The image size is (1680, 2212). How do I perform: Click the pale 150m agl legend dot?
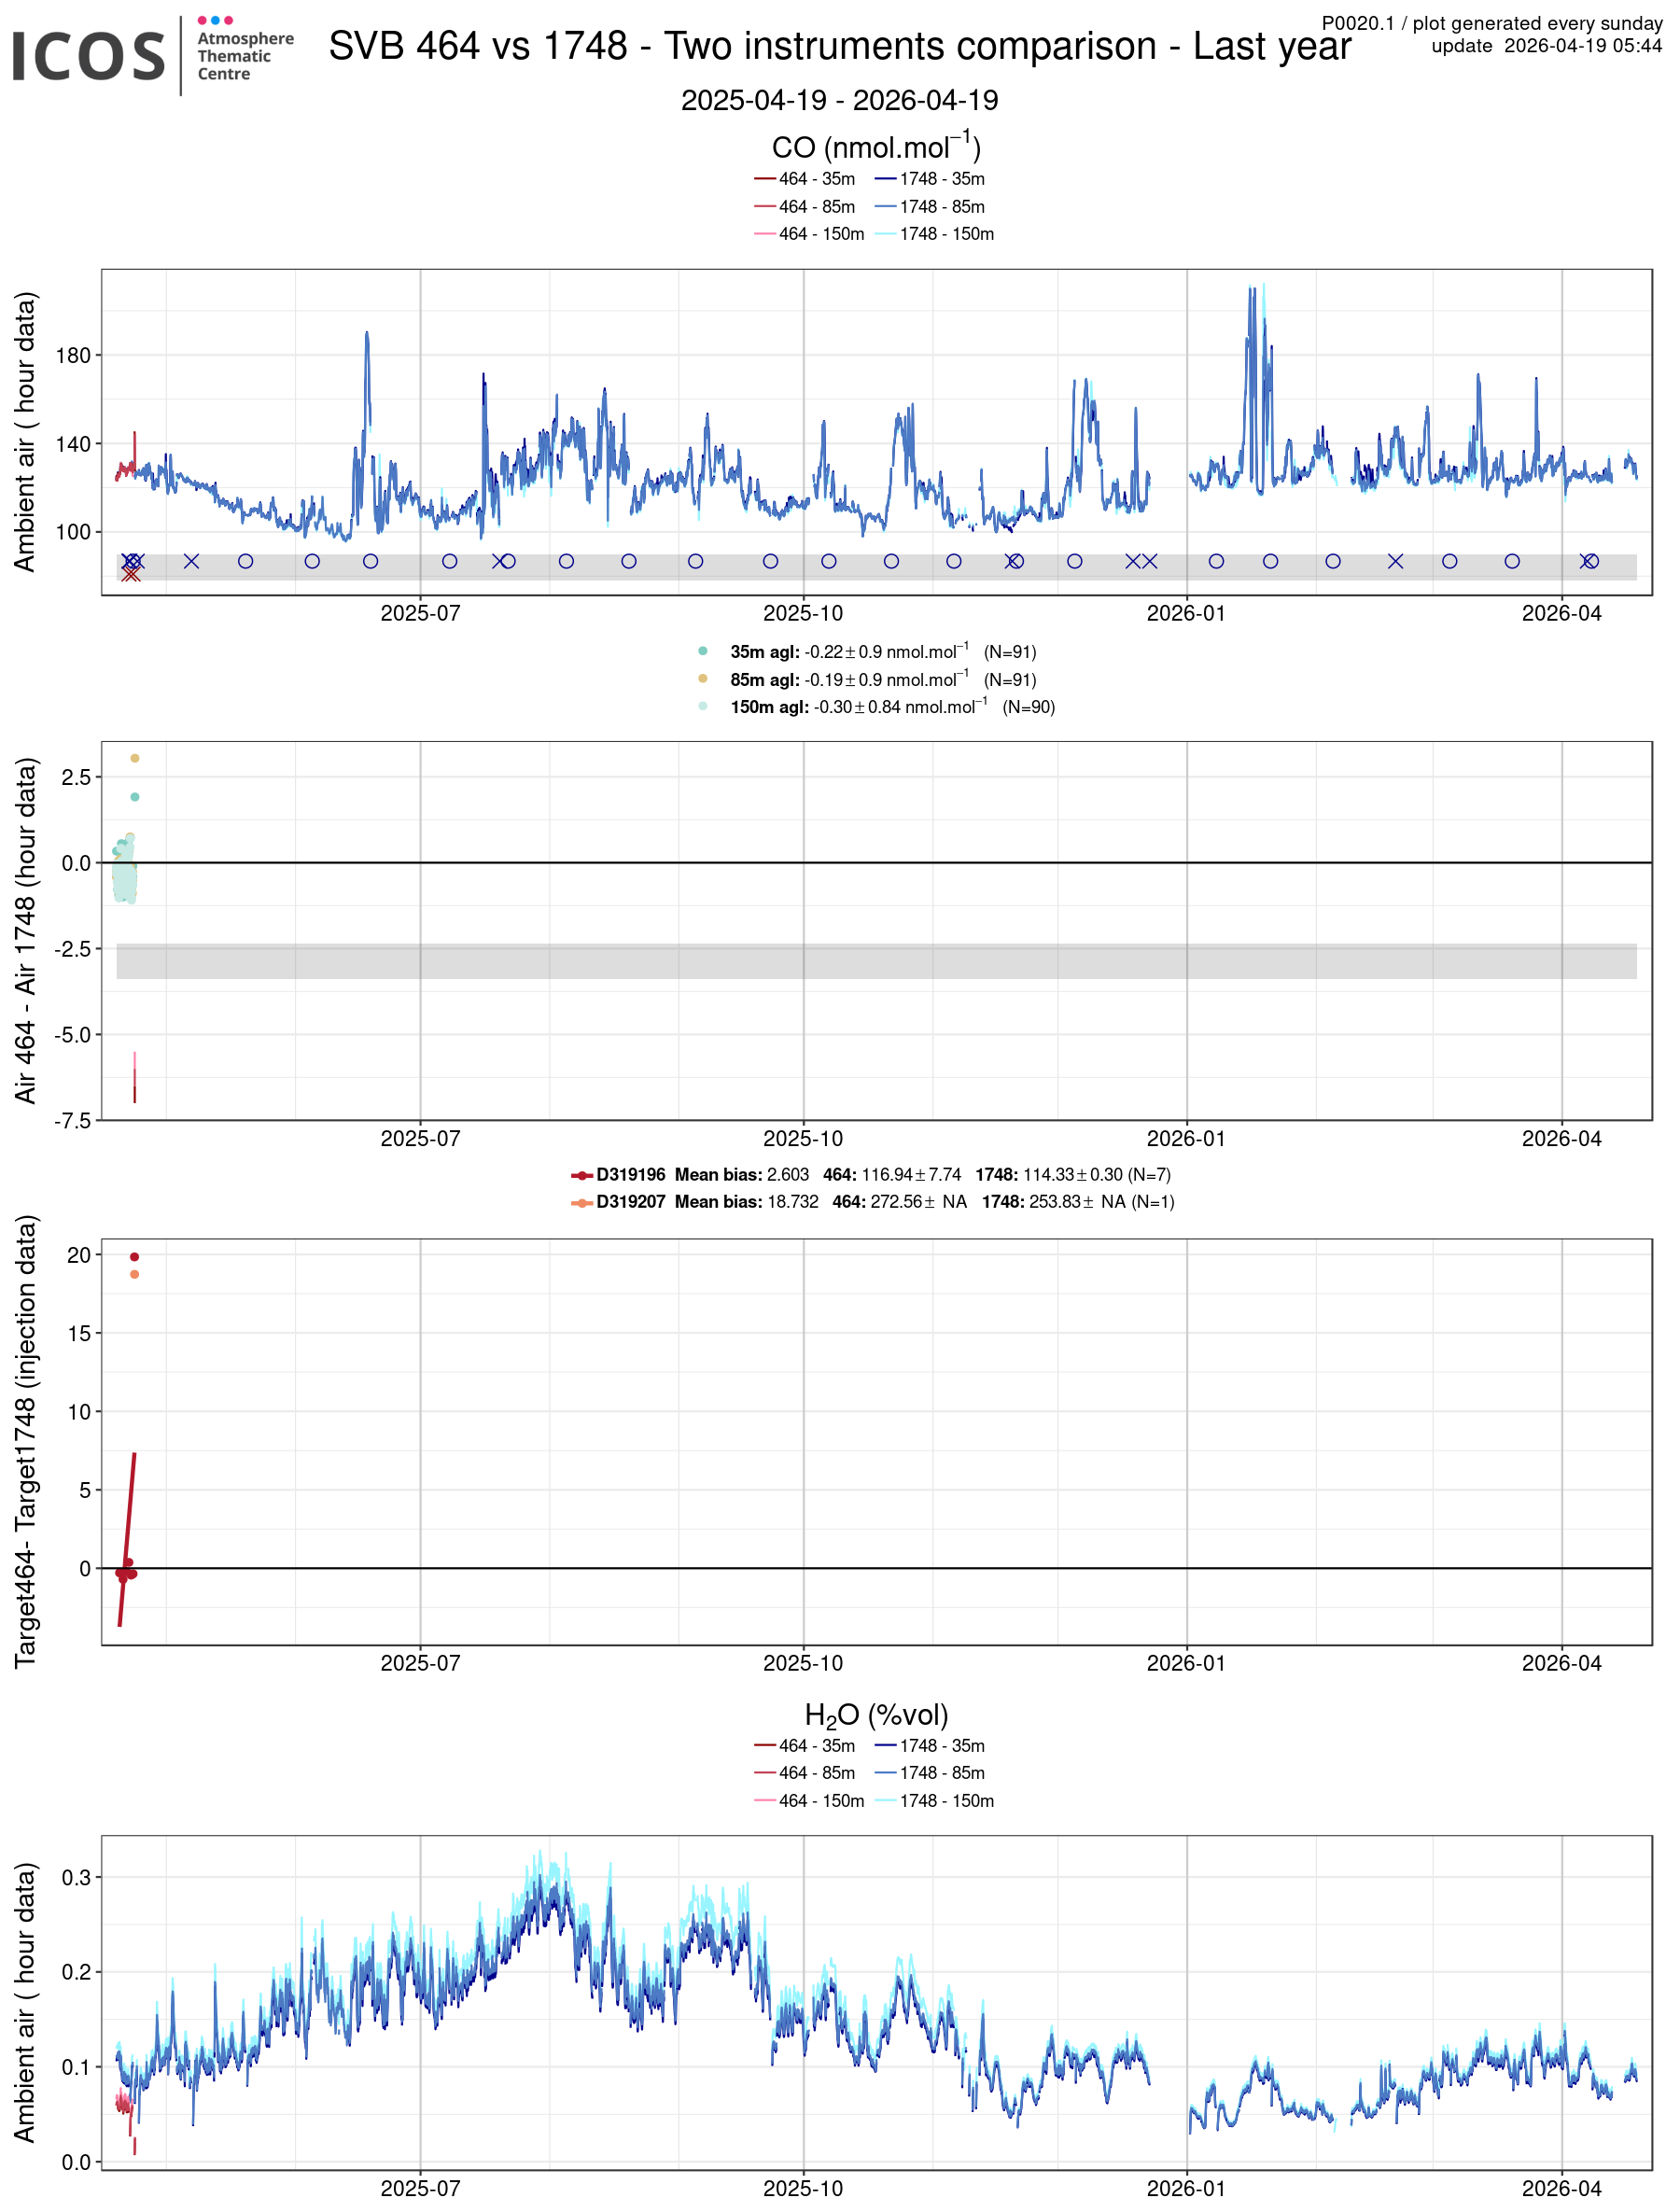click(x=703, y=706)
